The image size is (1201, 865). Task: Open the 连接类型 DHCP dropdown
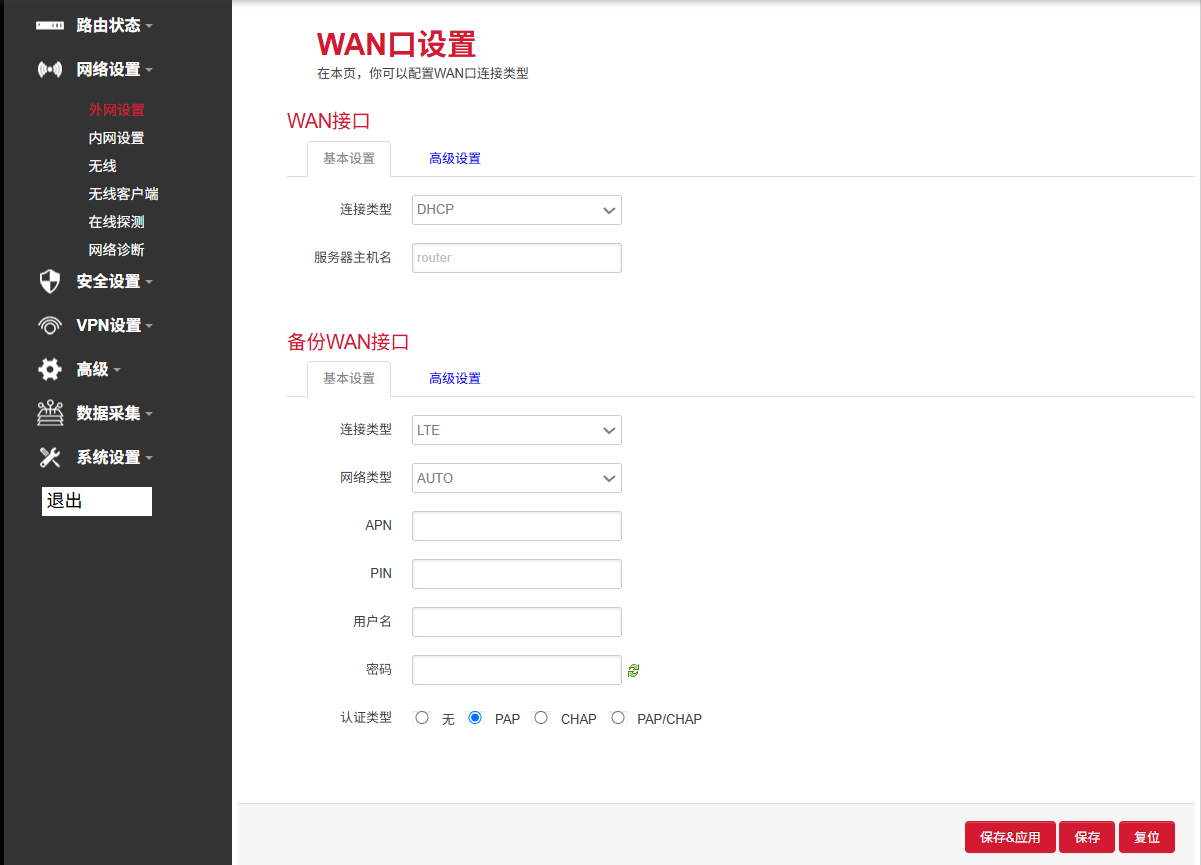[x=516, y=210]
